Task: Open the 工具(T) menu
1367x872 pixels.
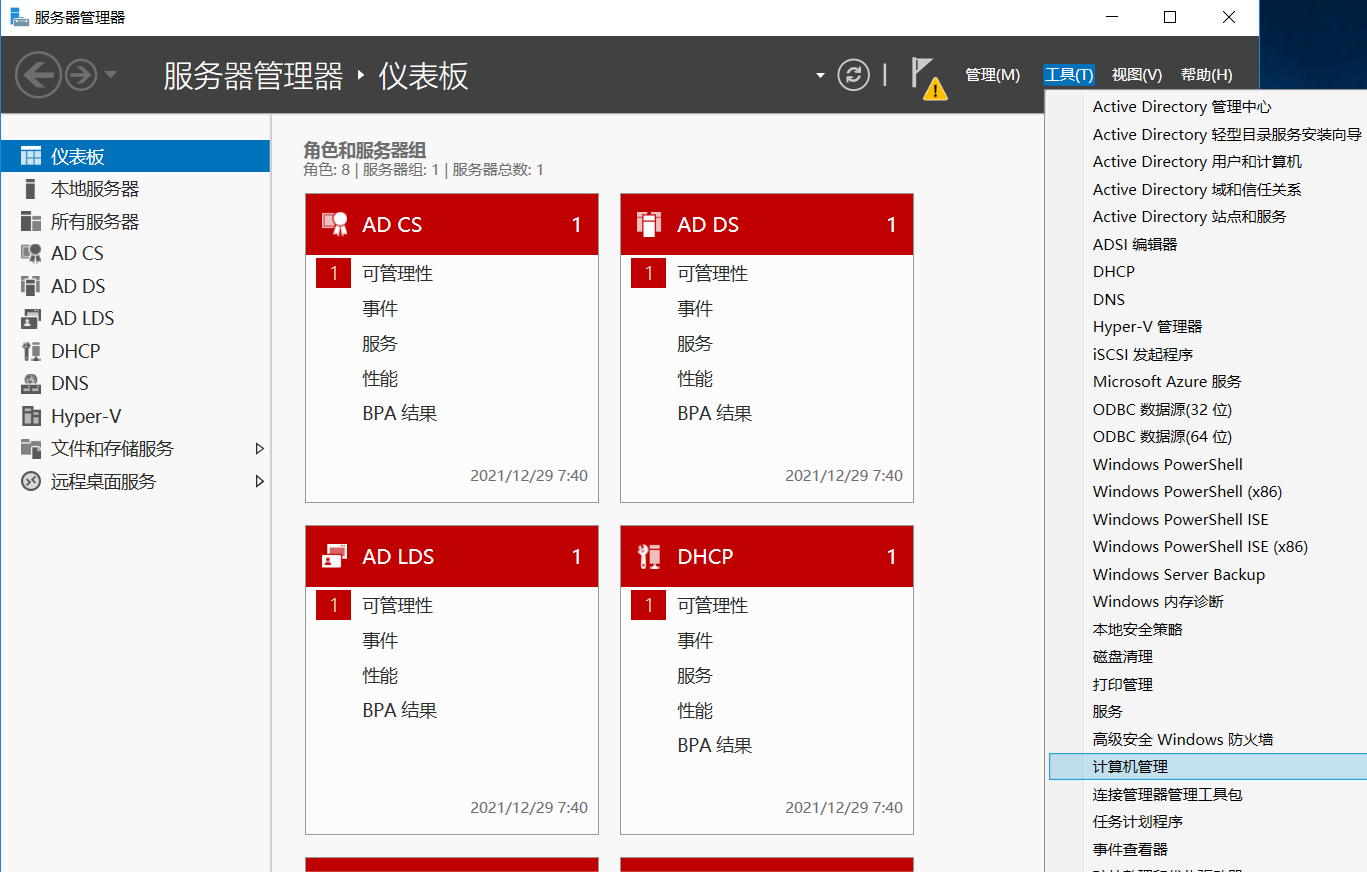Action: 1069,75
